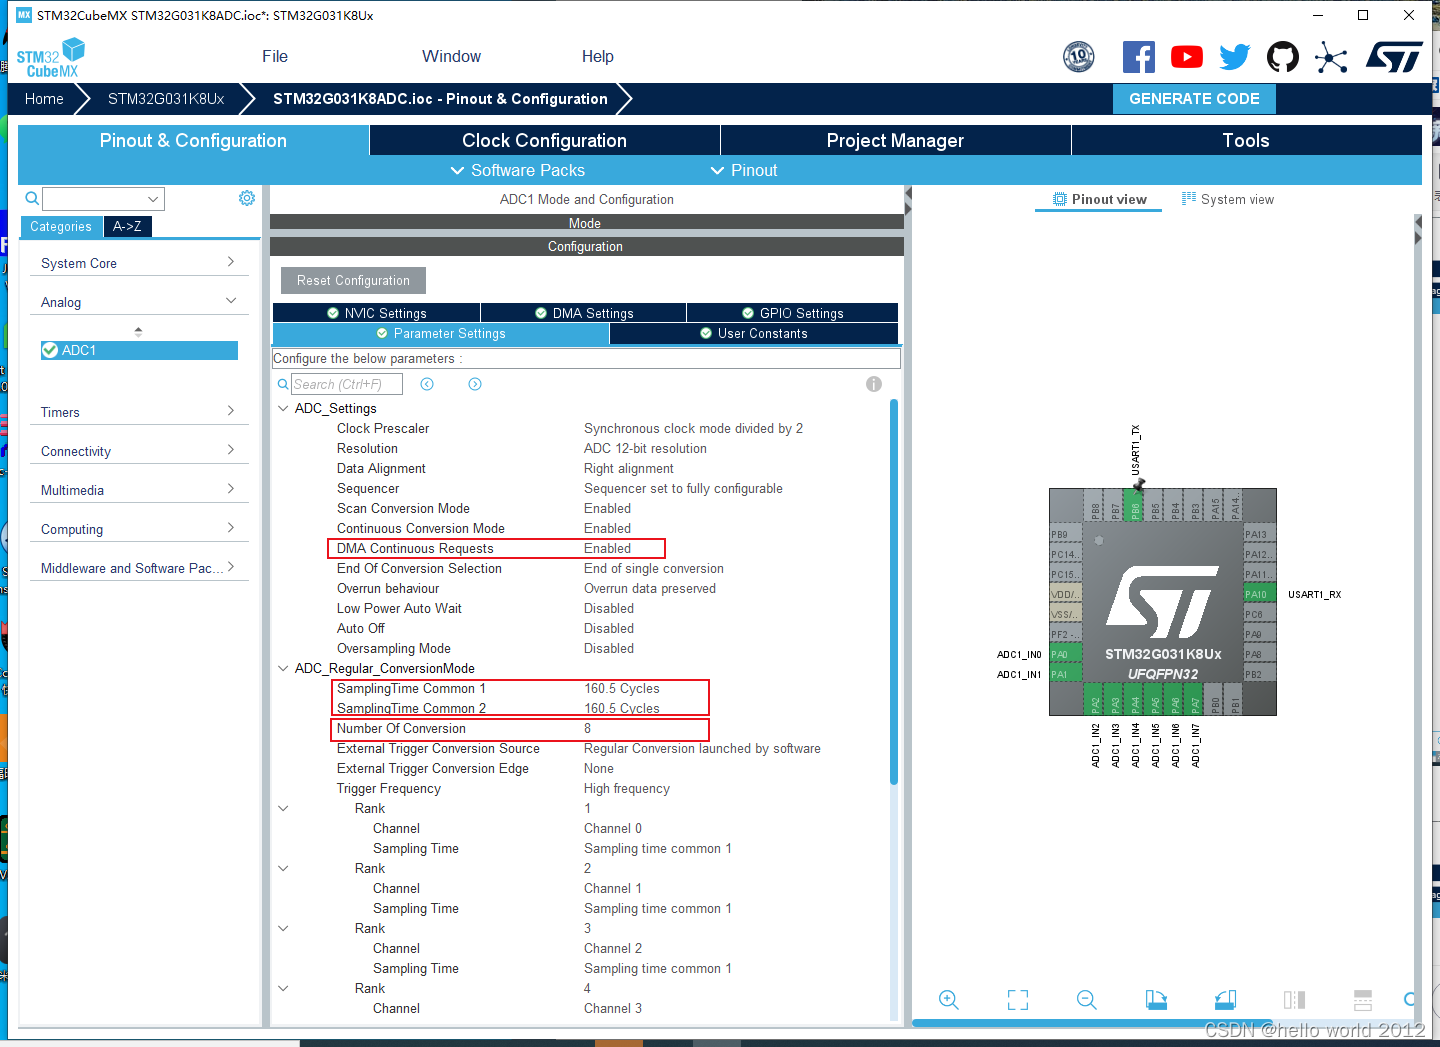
Task: Open the User Constants tab
Action: (x=753, y=333)
